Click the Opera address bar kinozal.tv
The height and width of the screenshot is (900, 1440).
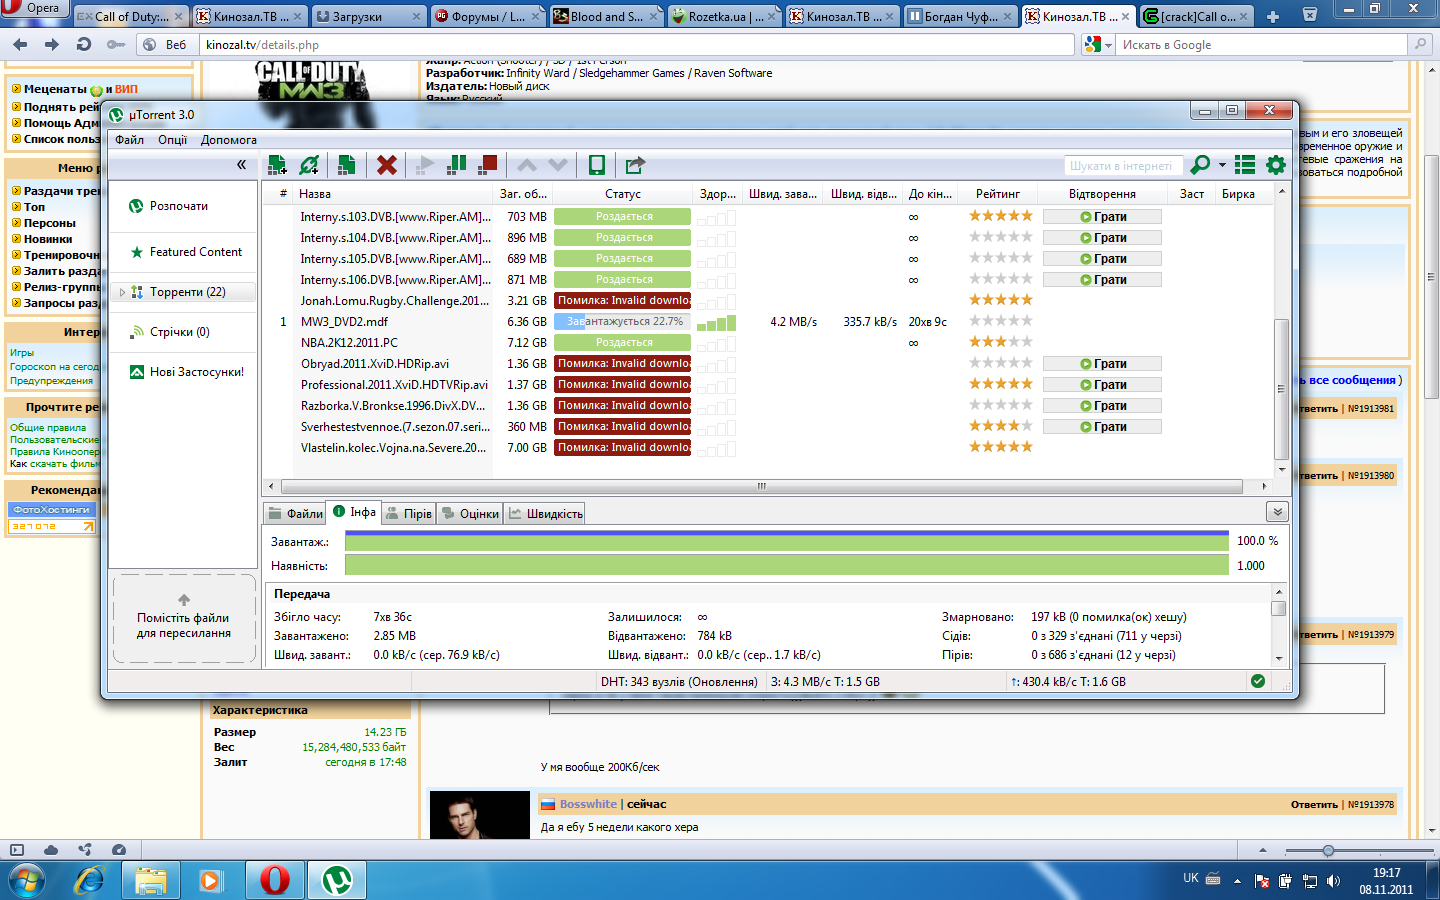click(x=637, y=44)
